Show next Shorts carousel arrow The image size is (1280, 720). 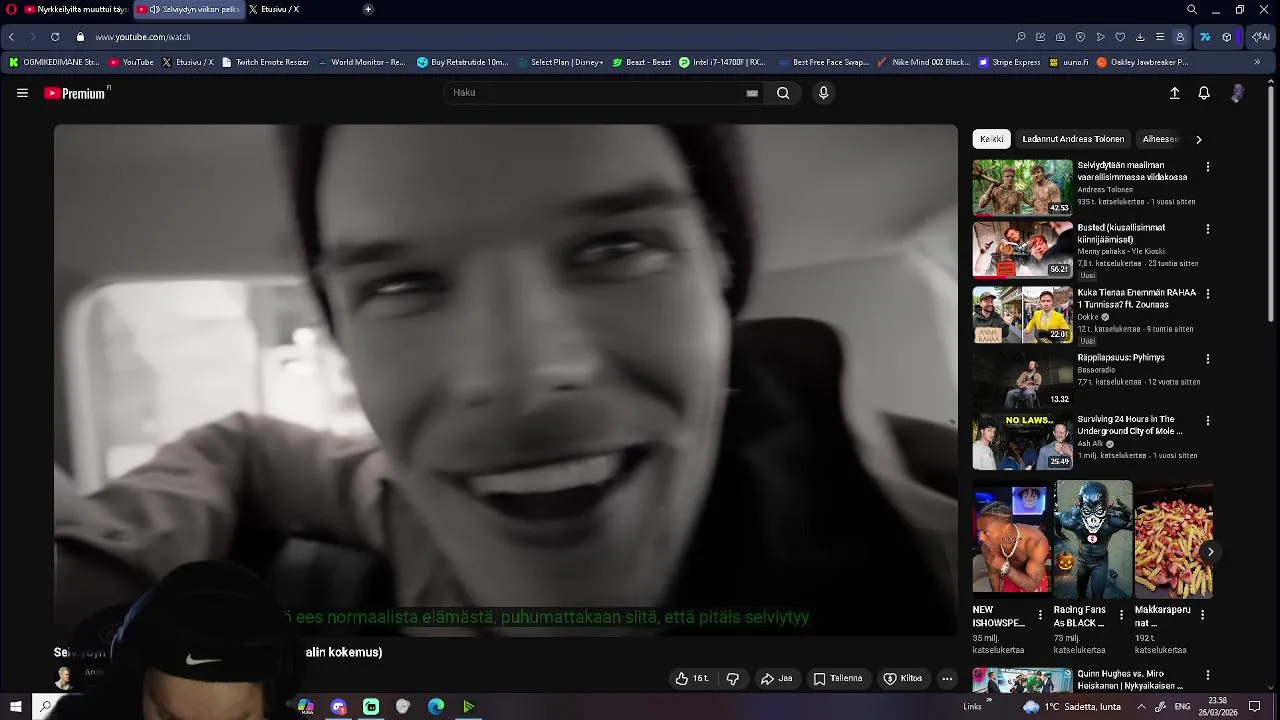1210,552
